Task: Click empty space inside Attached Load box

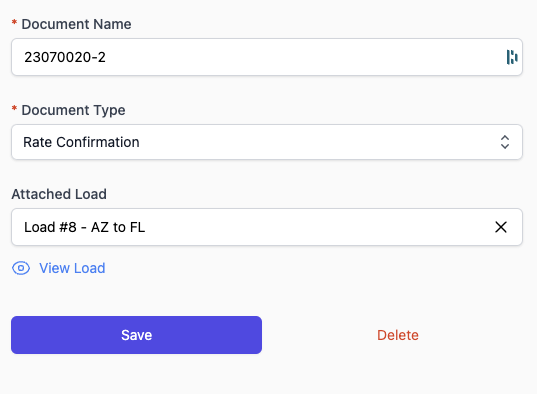Action: (x=319, y=227)
